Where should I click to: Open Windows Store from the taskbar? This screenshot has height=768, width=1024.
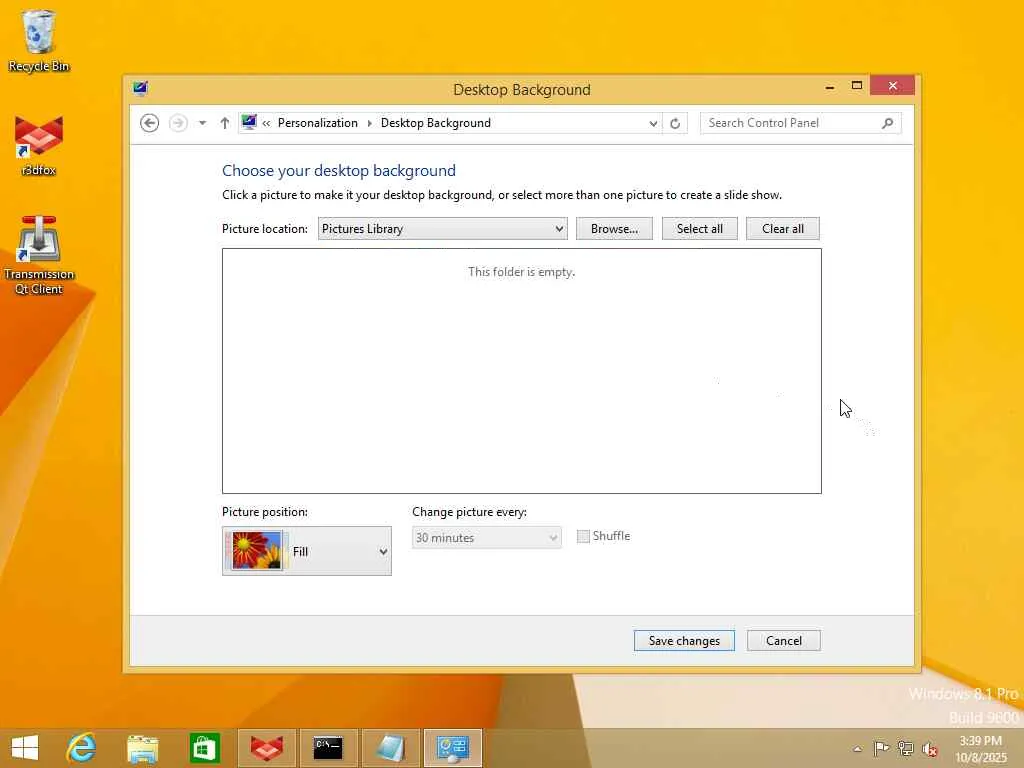[204, 748]
